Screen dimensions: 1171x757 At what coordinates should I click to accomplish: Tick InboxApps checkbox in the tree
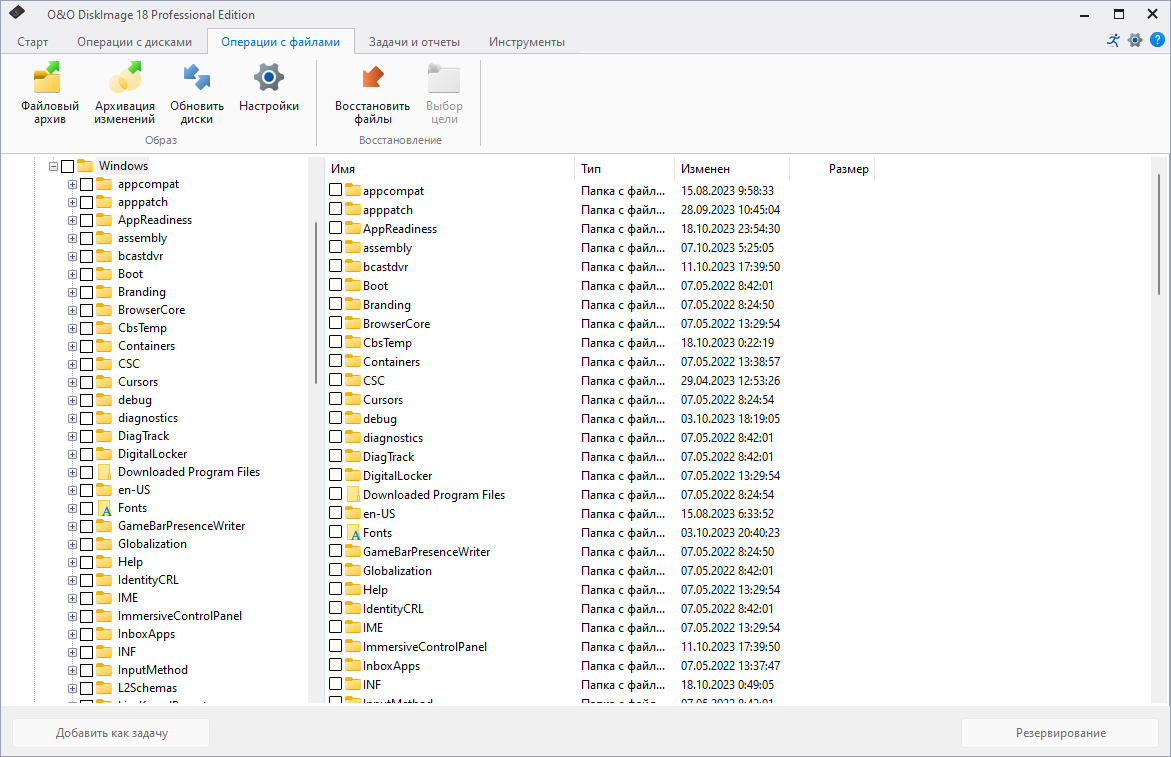click(x=87, y=634)
